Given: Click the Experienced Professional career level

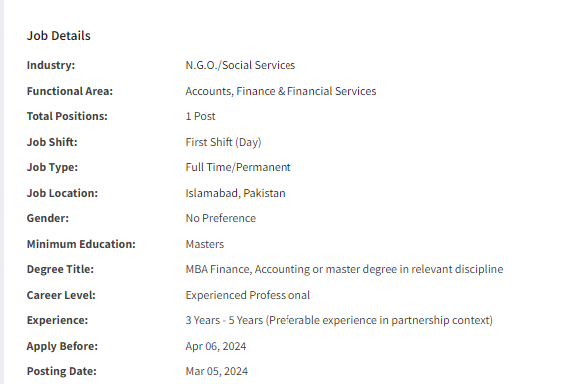Looking at the screenshot, I should [x=248, y=295].
